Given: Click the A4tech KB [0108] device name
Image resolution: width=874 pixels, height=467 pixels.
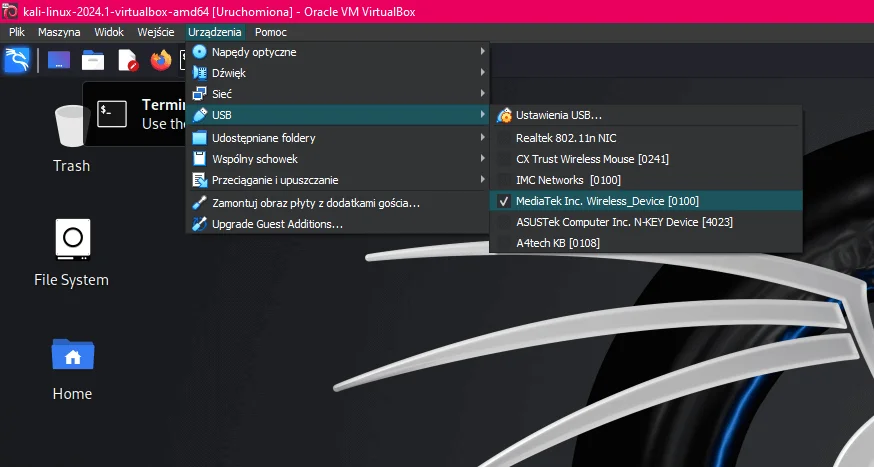Looking at the screenshot, I should pos(558,243).
